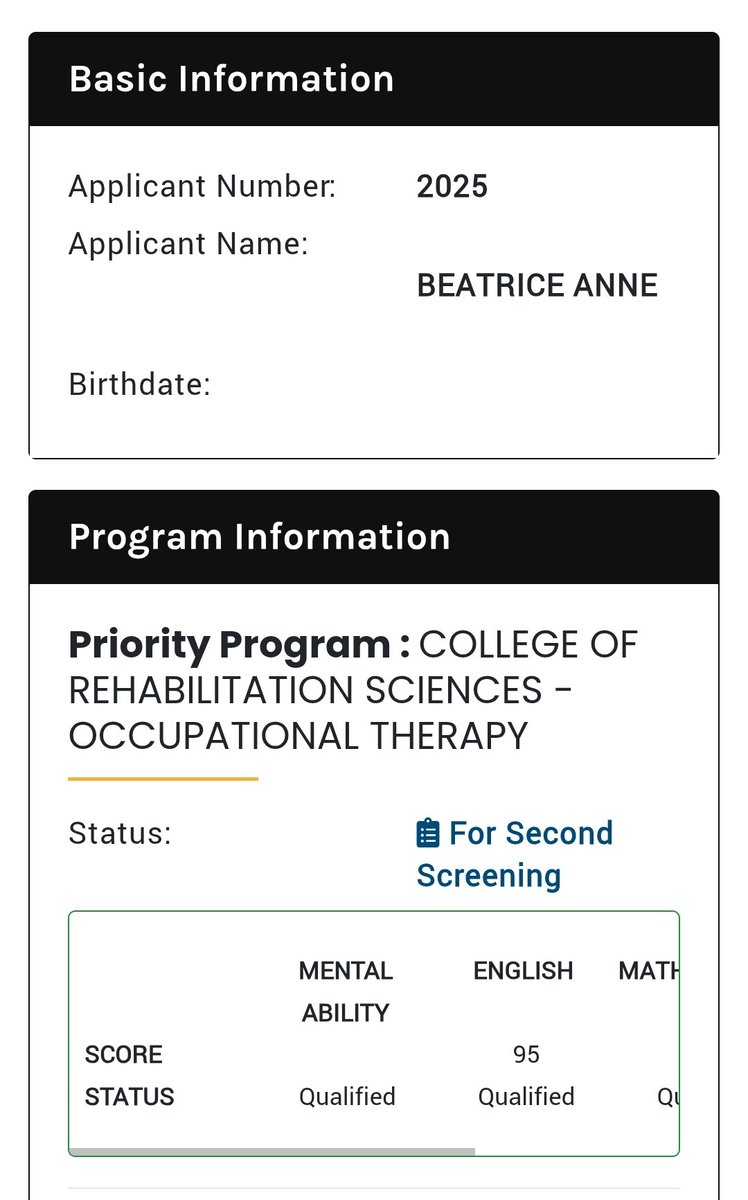Select the OCCUPATIONAL THERAPY program text
Screen dimensions: 748x1200
(298, 736)
